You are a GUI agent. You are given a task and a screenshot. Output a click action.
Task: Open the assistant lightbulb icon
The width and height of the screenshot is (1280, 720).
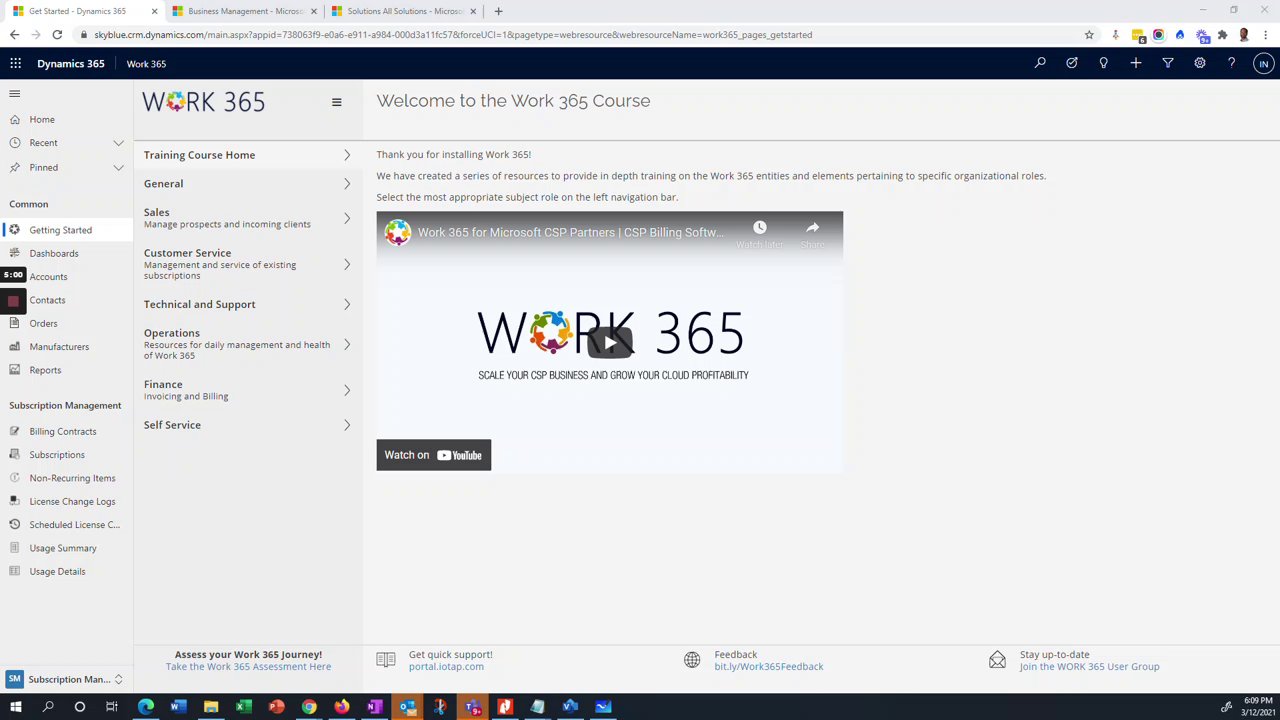pos(1104,63)
